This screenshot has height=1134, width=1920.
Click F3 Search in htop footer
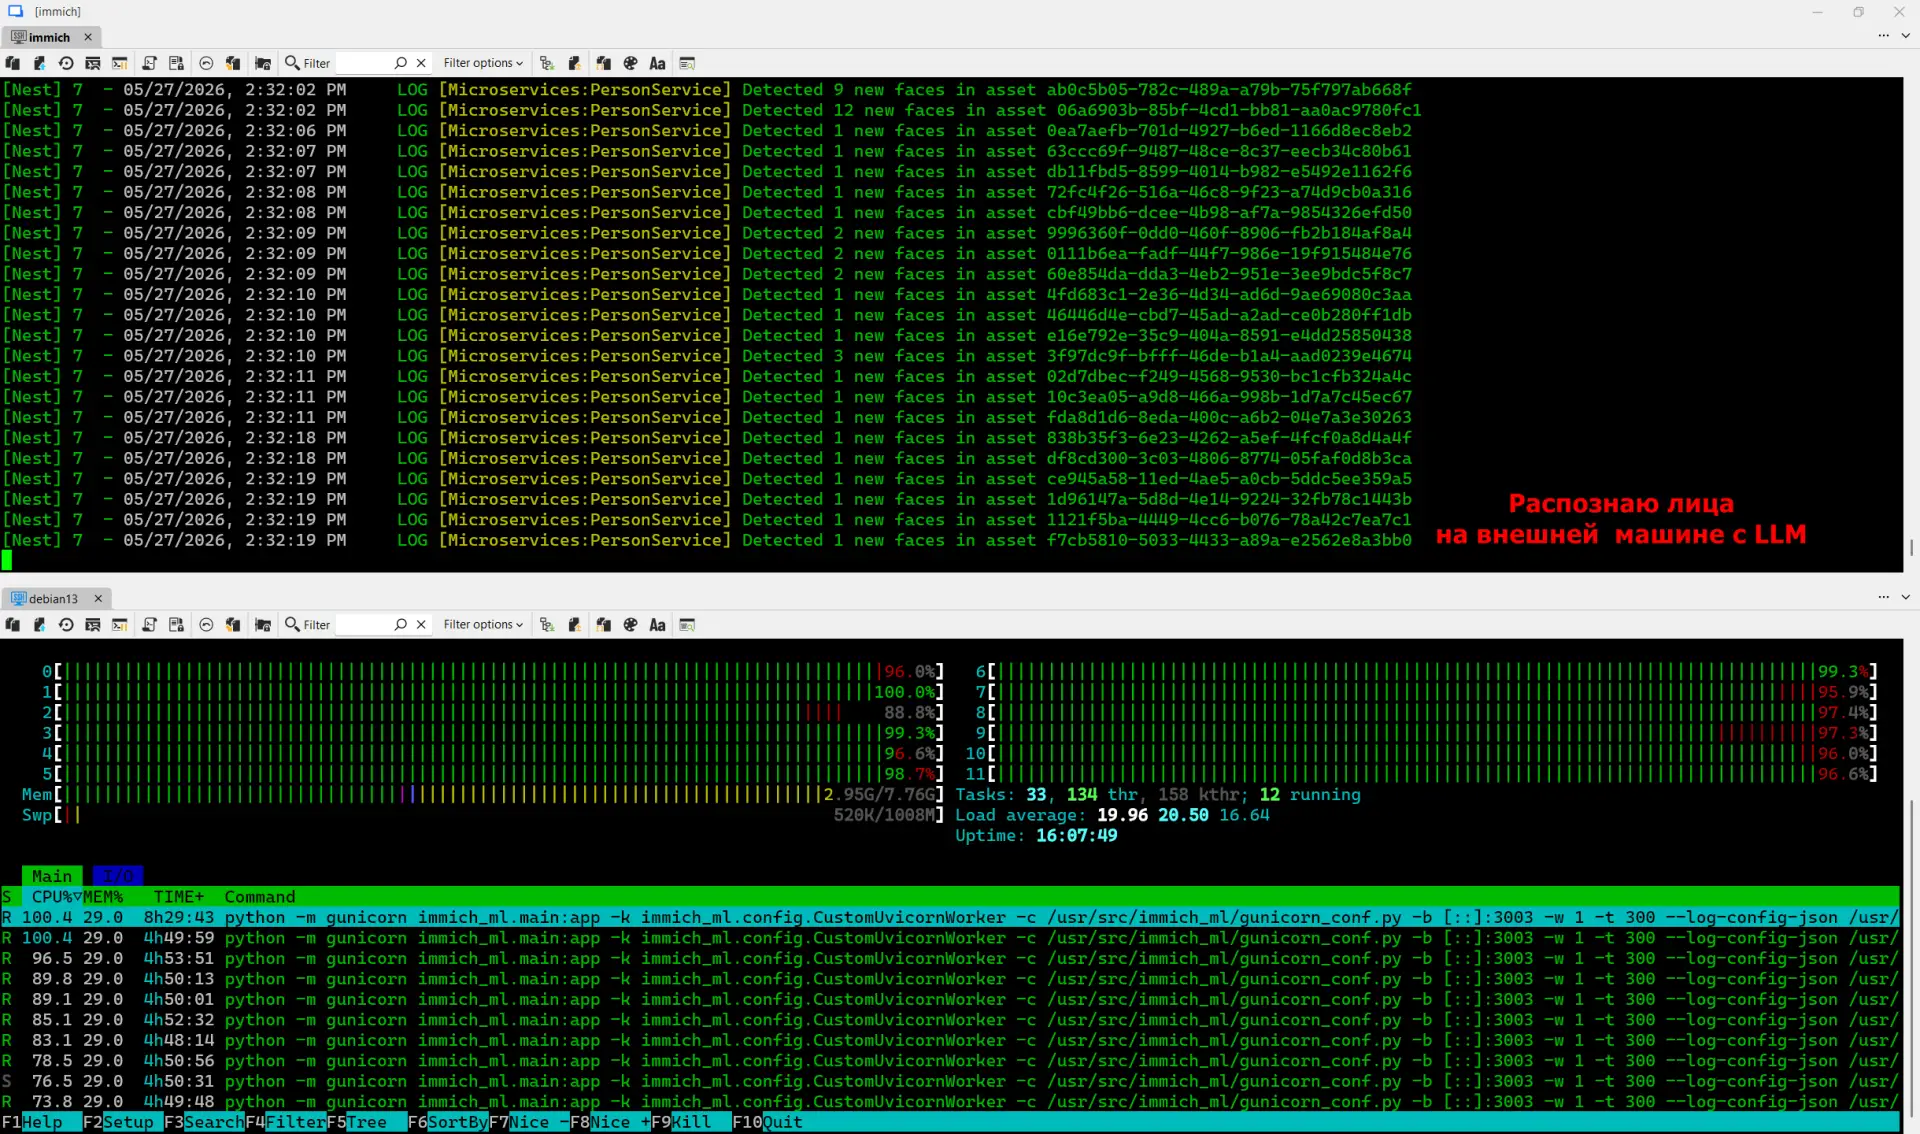204,1122
